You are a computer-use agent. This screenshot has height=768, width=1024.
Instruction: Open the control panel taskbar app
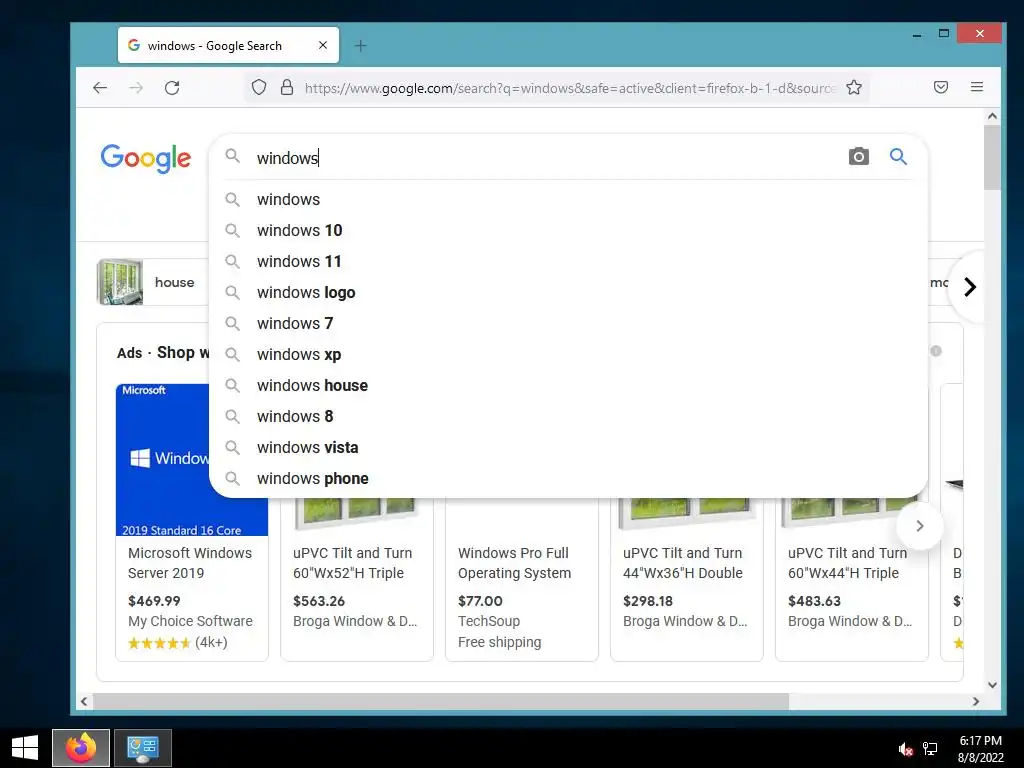[143, 748]
